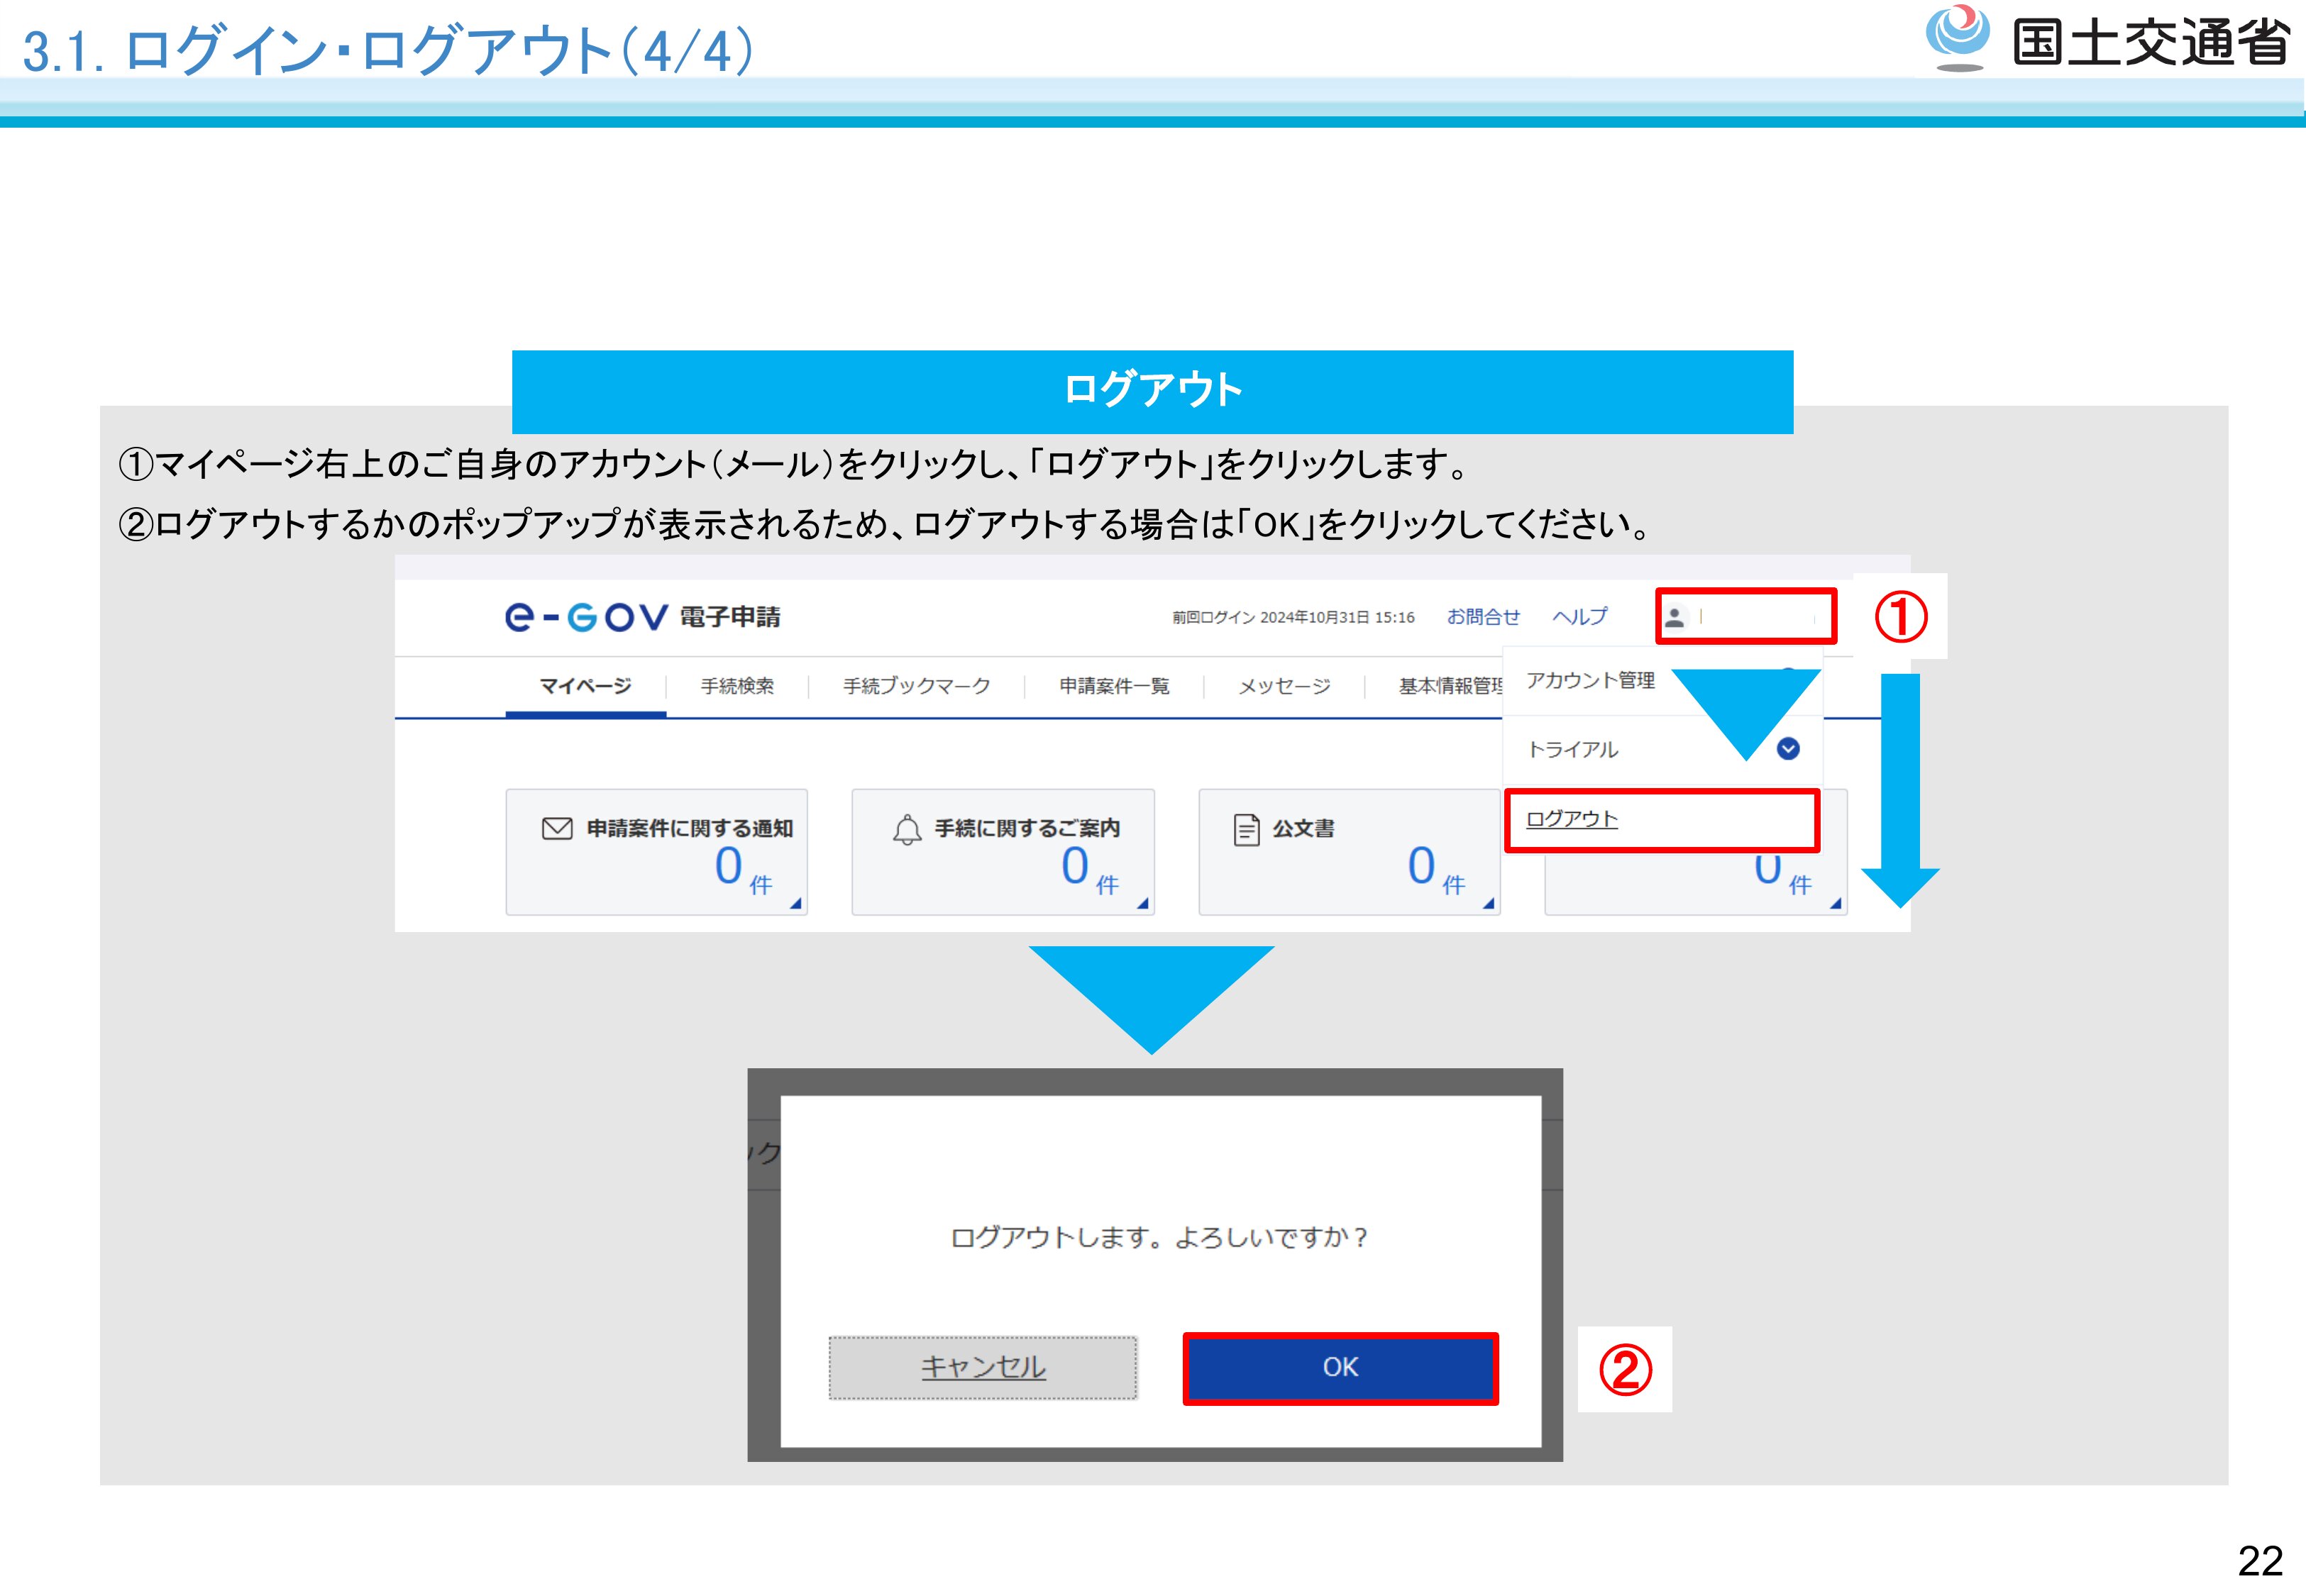Go to the メッセージ tab
The width and height of the screenshot is (2306, 1596).
1284,686
